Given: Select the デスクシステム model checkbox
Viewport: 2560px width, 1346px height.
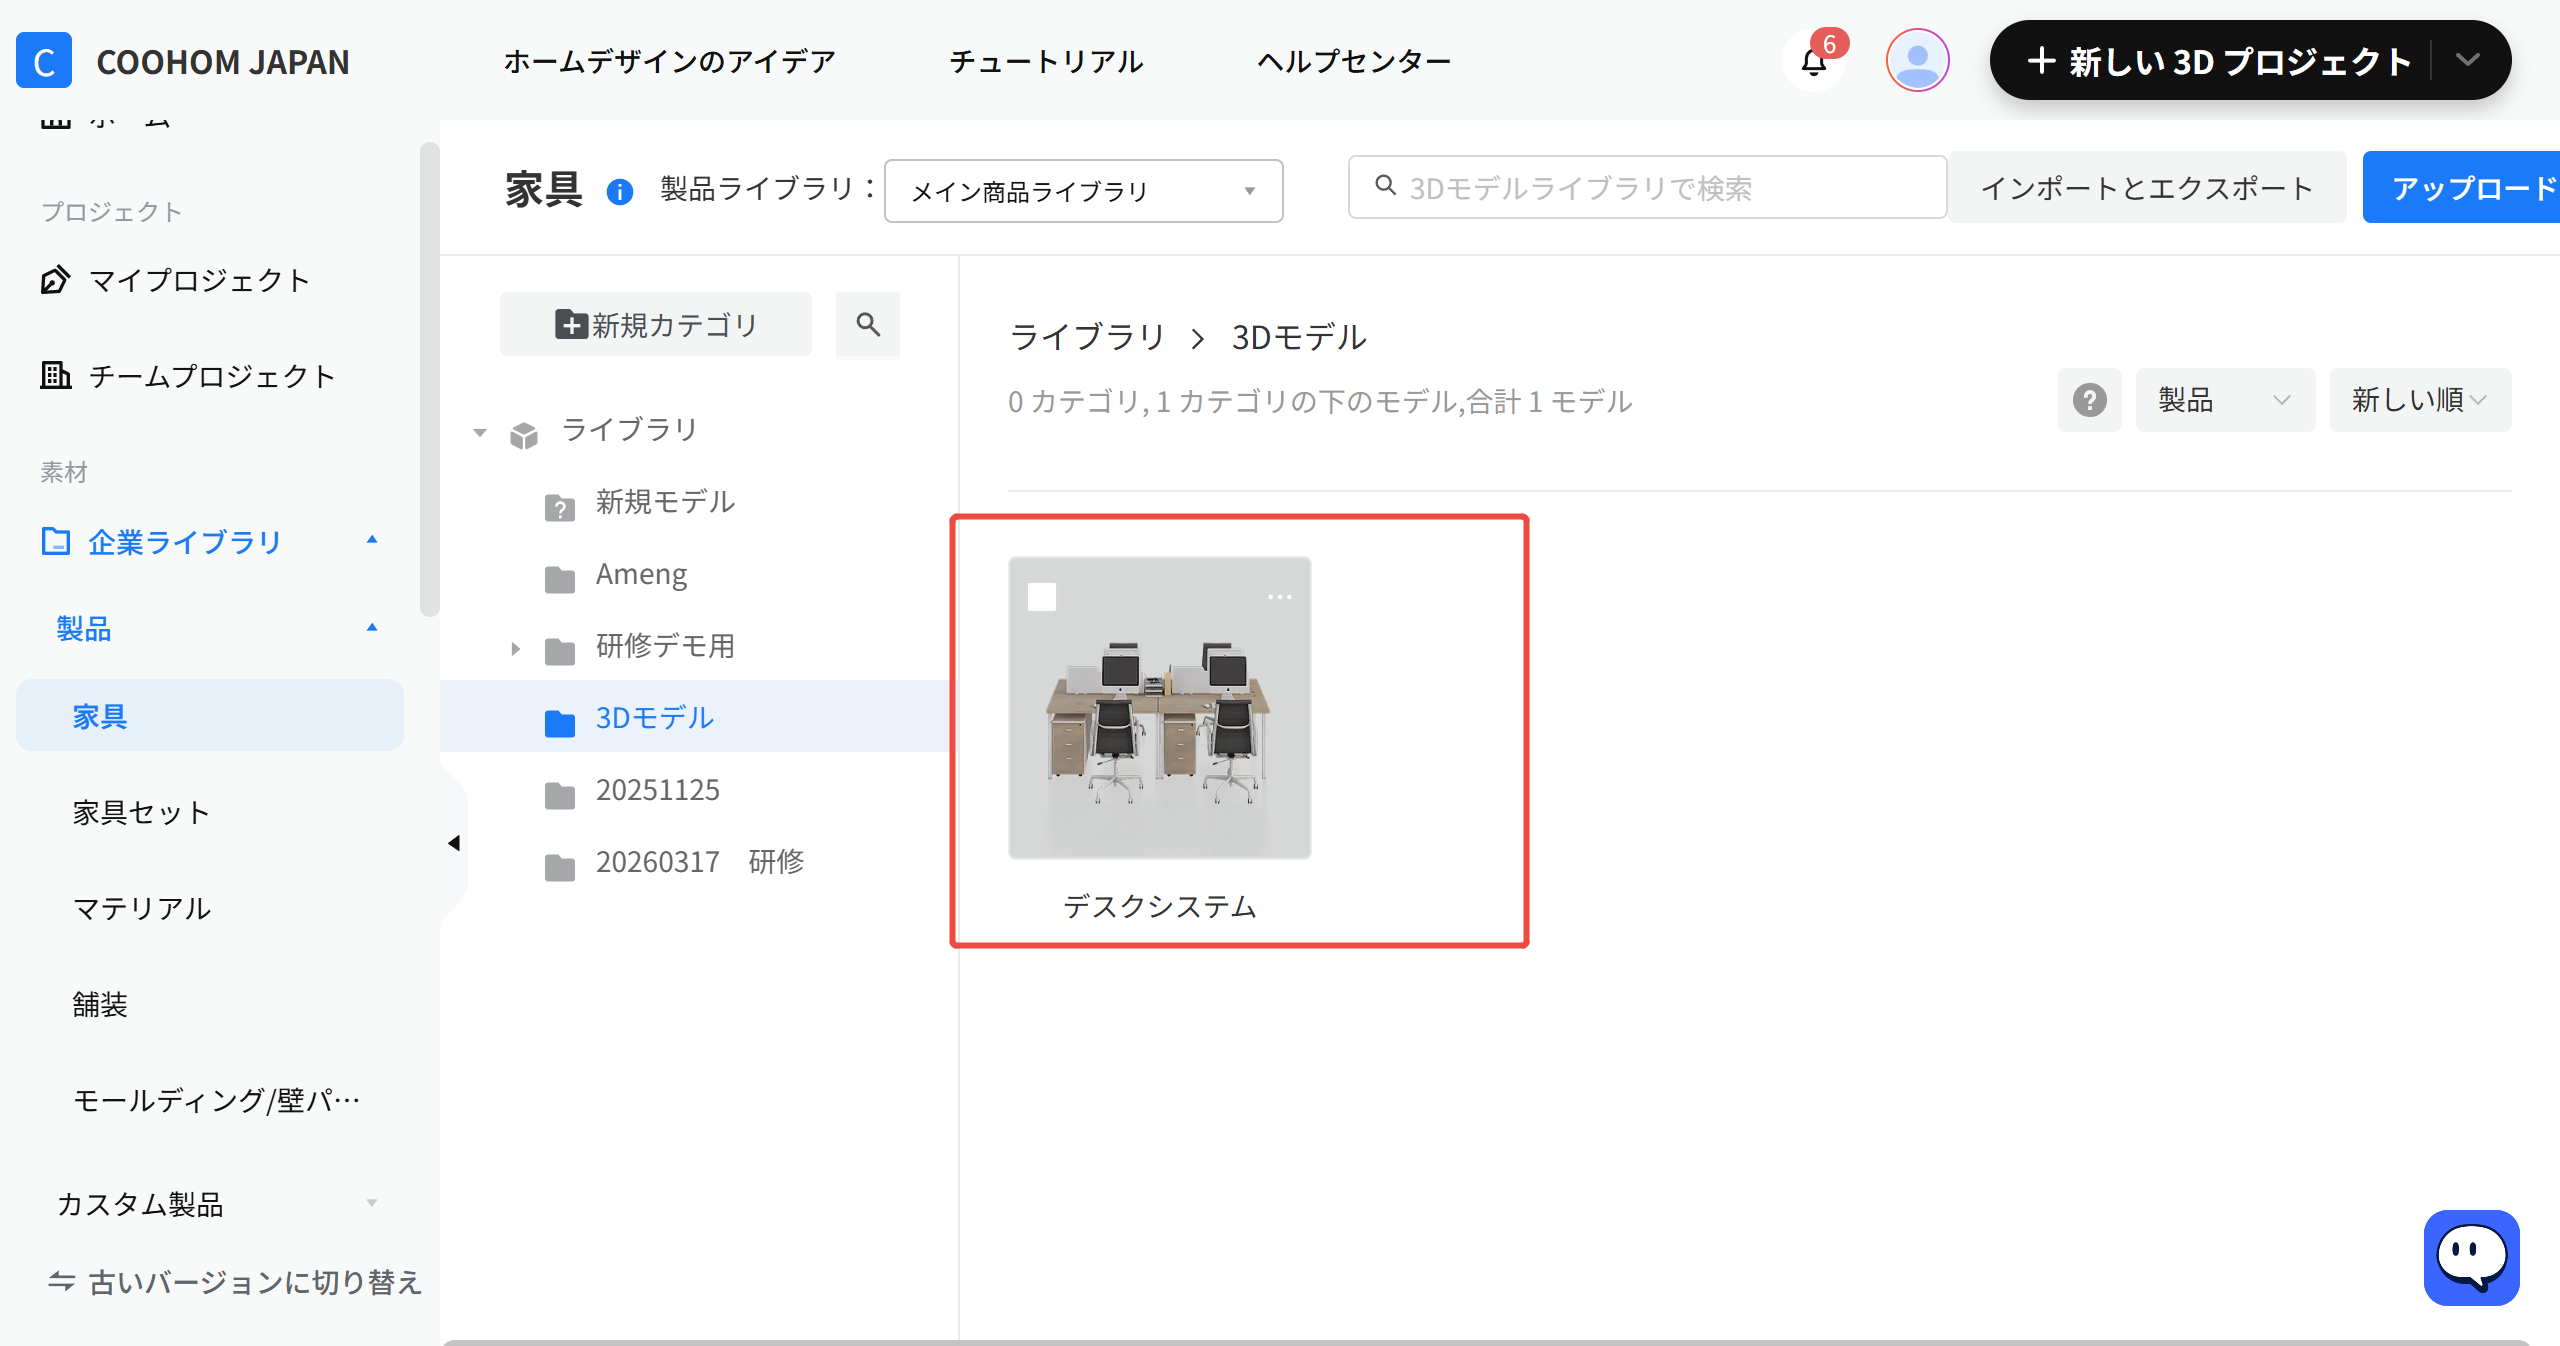Looking at the screenshot, I should [x=1042, y=597].
